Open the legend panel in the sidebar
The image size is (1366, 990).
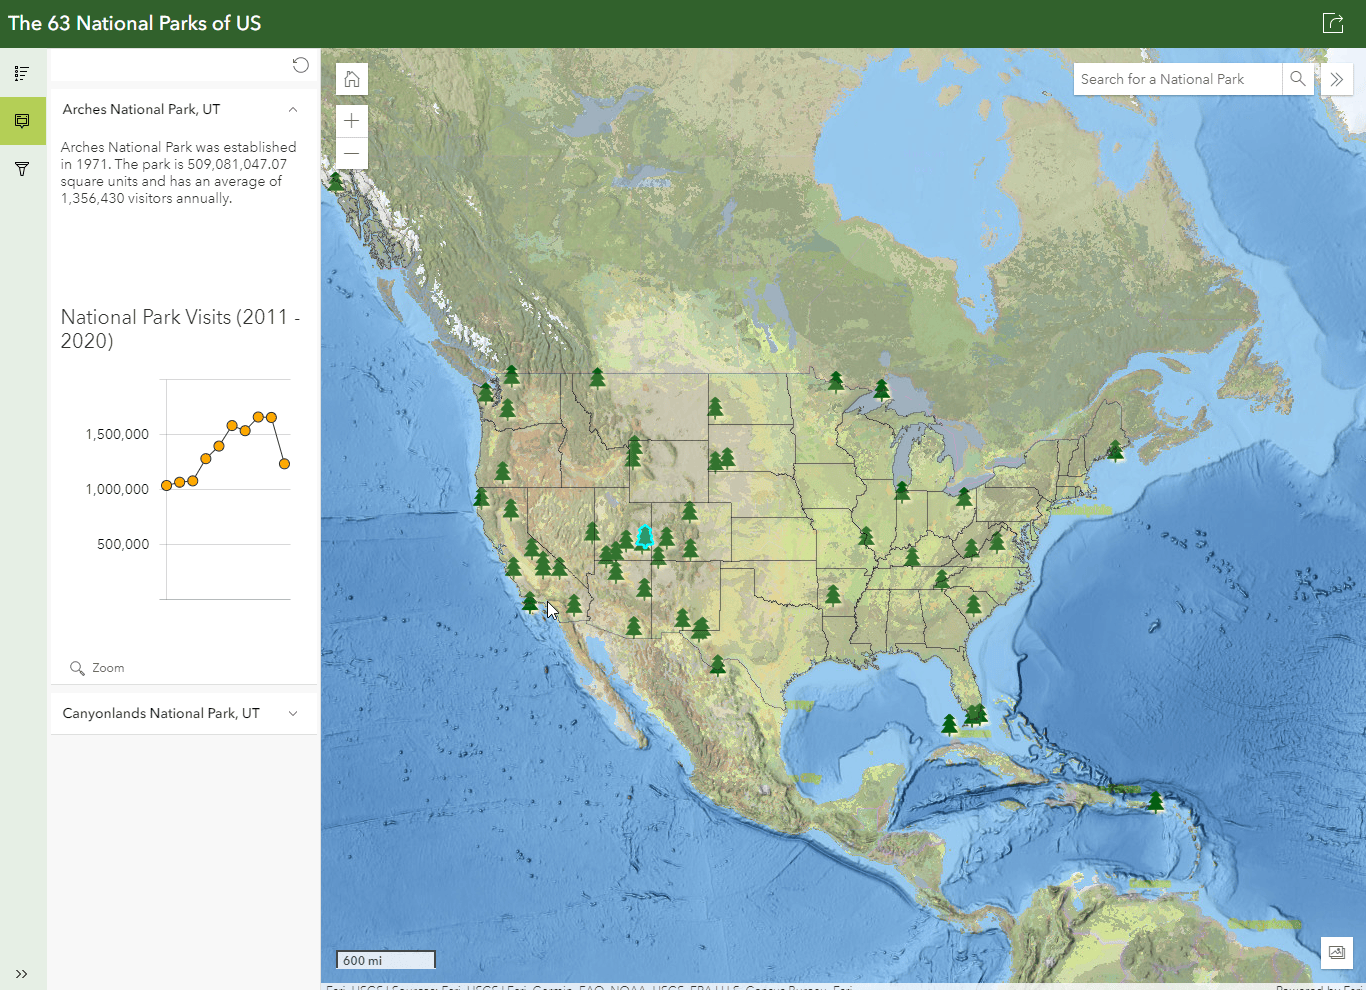[22, 73]
